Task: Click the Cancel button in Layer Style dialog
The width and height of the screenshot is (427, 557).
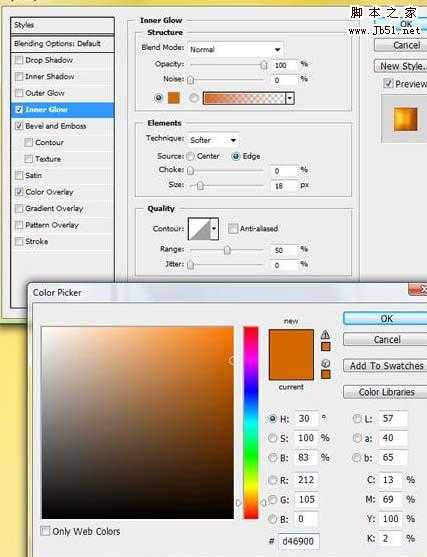Action: click(401, 45)
